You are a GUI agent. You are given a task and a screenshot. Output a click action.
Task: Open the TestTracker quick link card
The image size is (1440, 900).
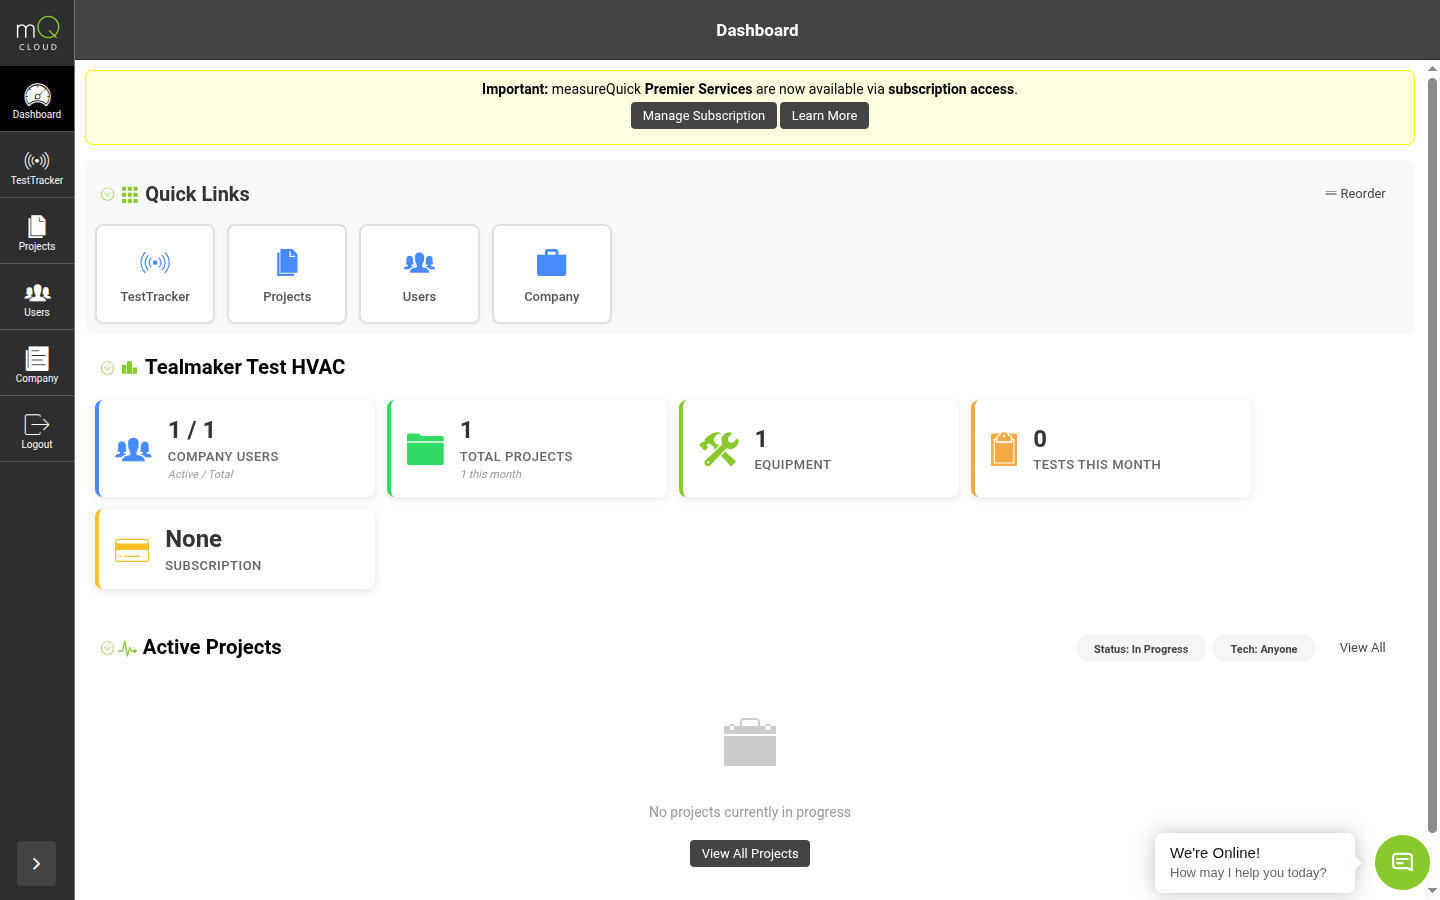(154, 274)
